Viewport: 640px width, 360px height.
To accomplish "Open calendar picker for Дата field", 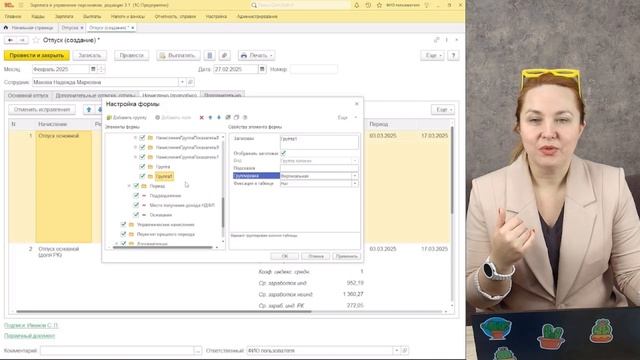I will [262, 69].
